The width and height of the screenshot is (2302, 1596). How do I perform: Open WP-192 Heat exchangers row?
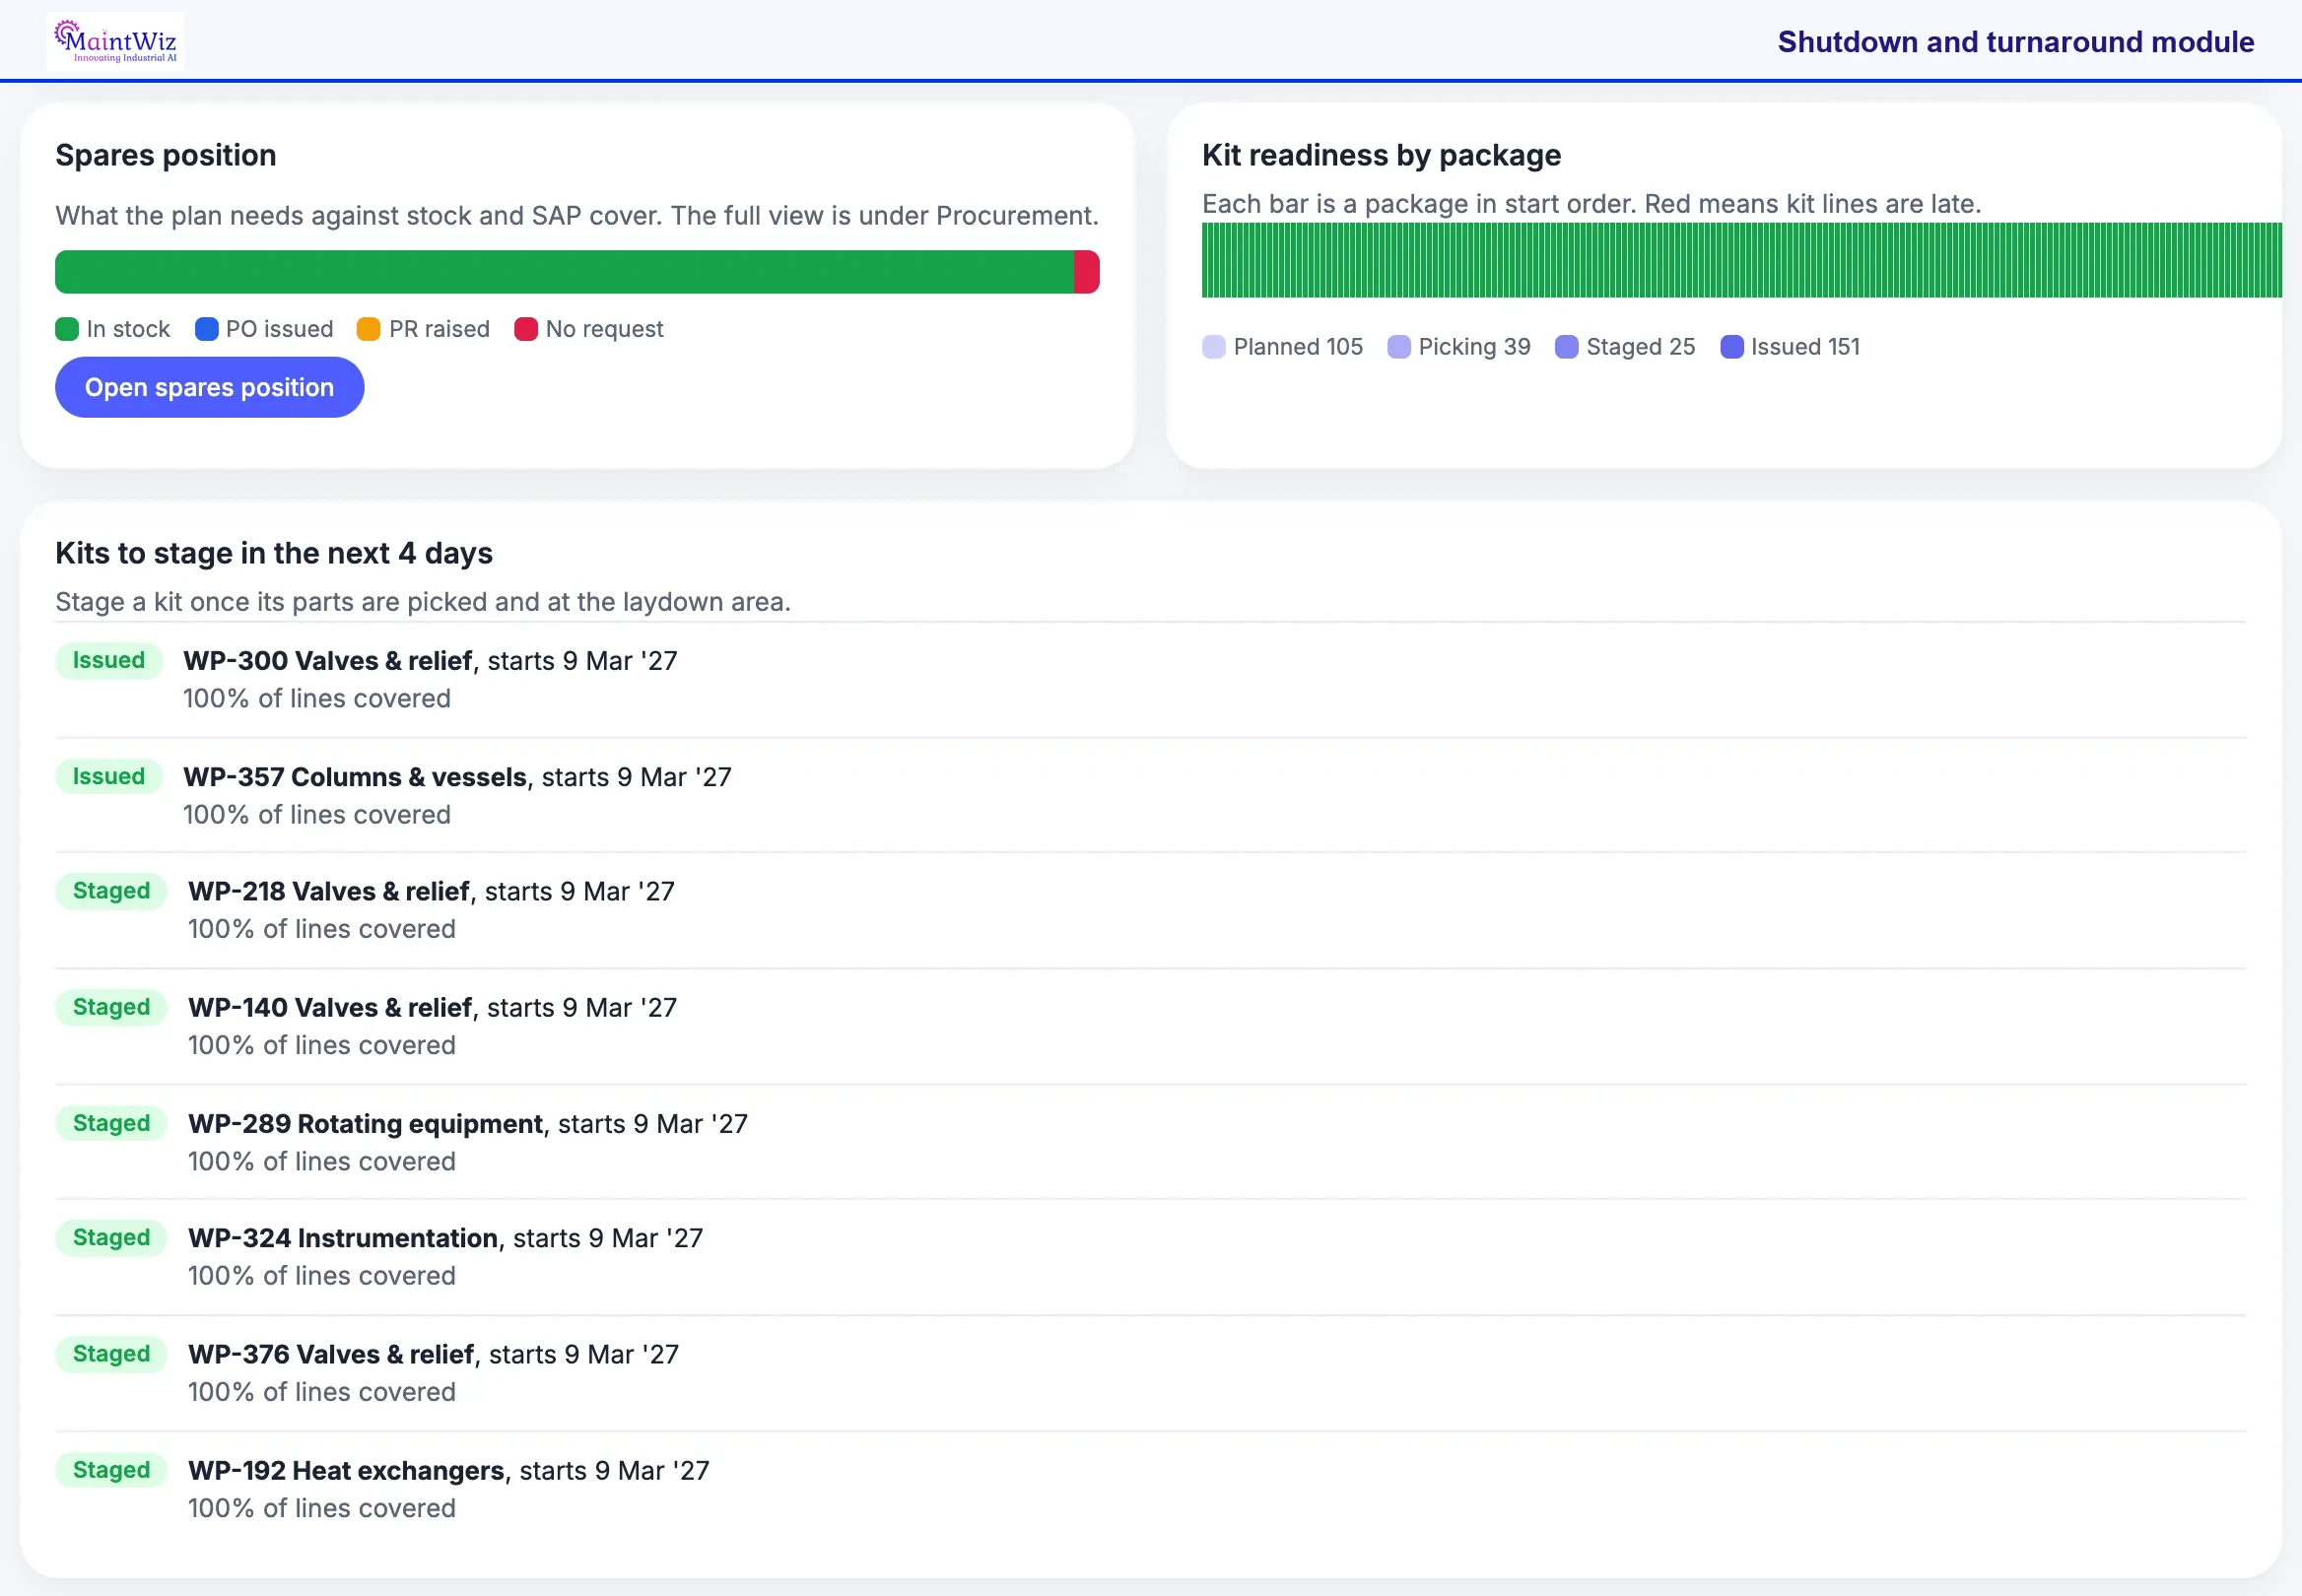point(1151,1489)
